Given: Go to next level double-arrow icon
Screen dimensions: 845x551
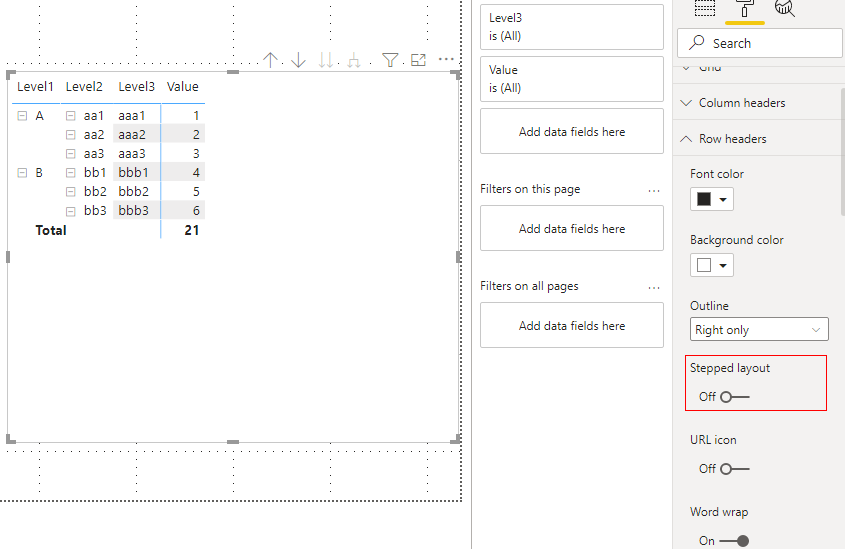Looking at the screenshot, I should point(325,60).
